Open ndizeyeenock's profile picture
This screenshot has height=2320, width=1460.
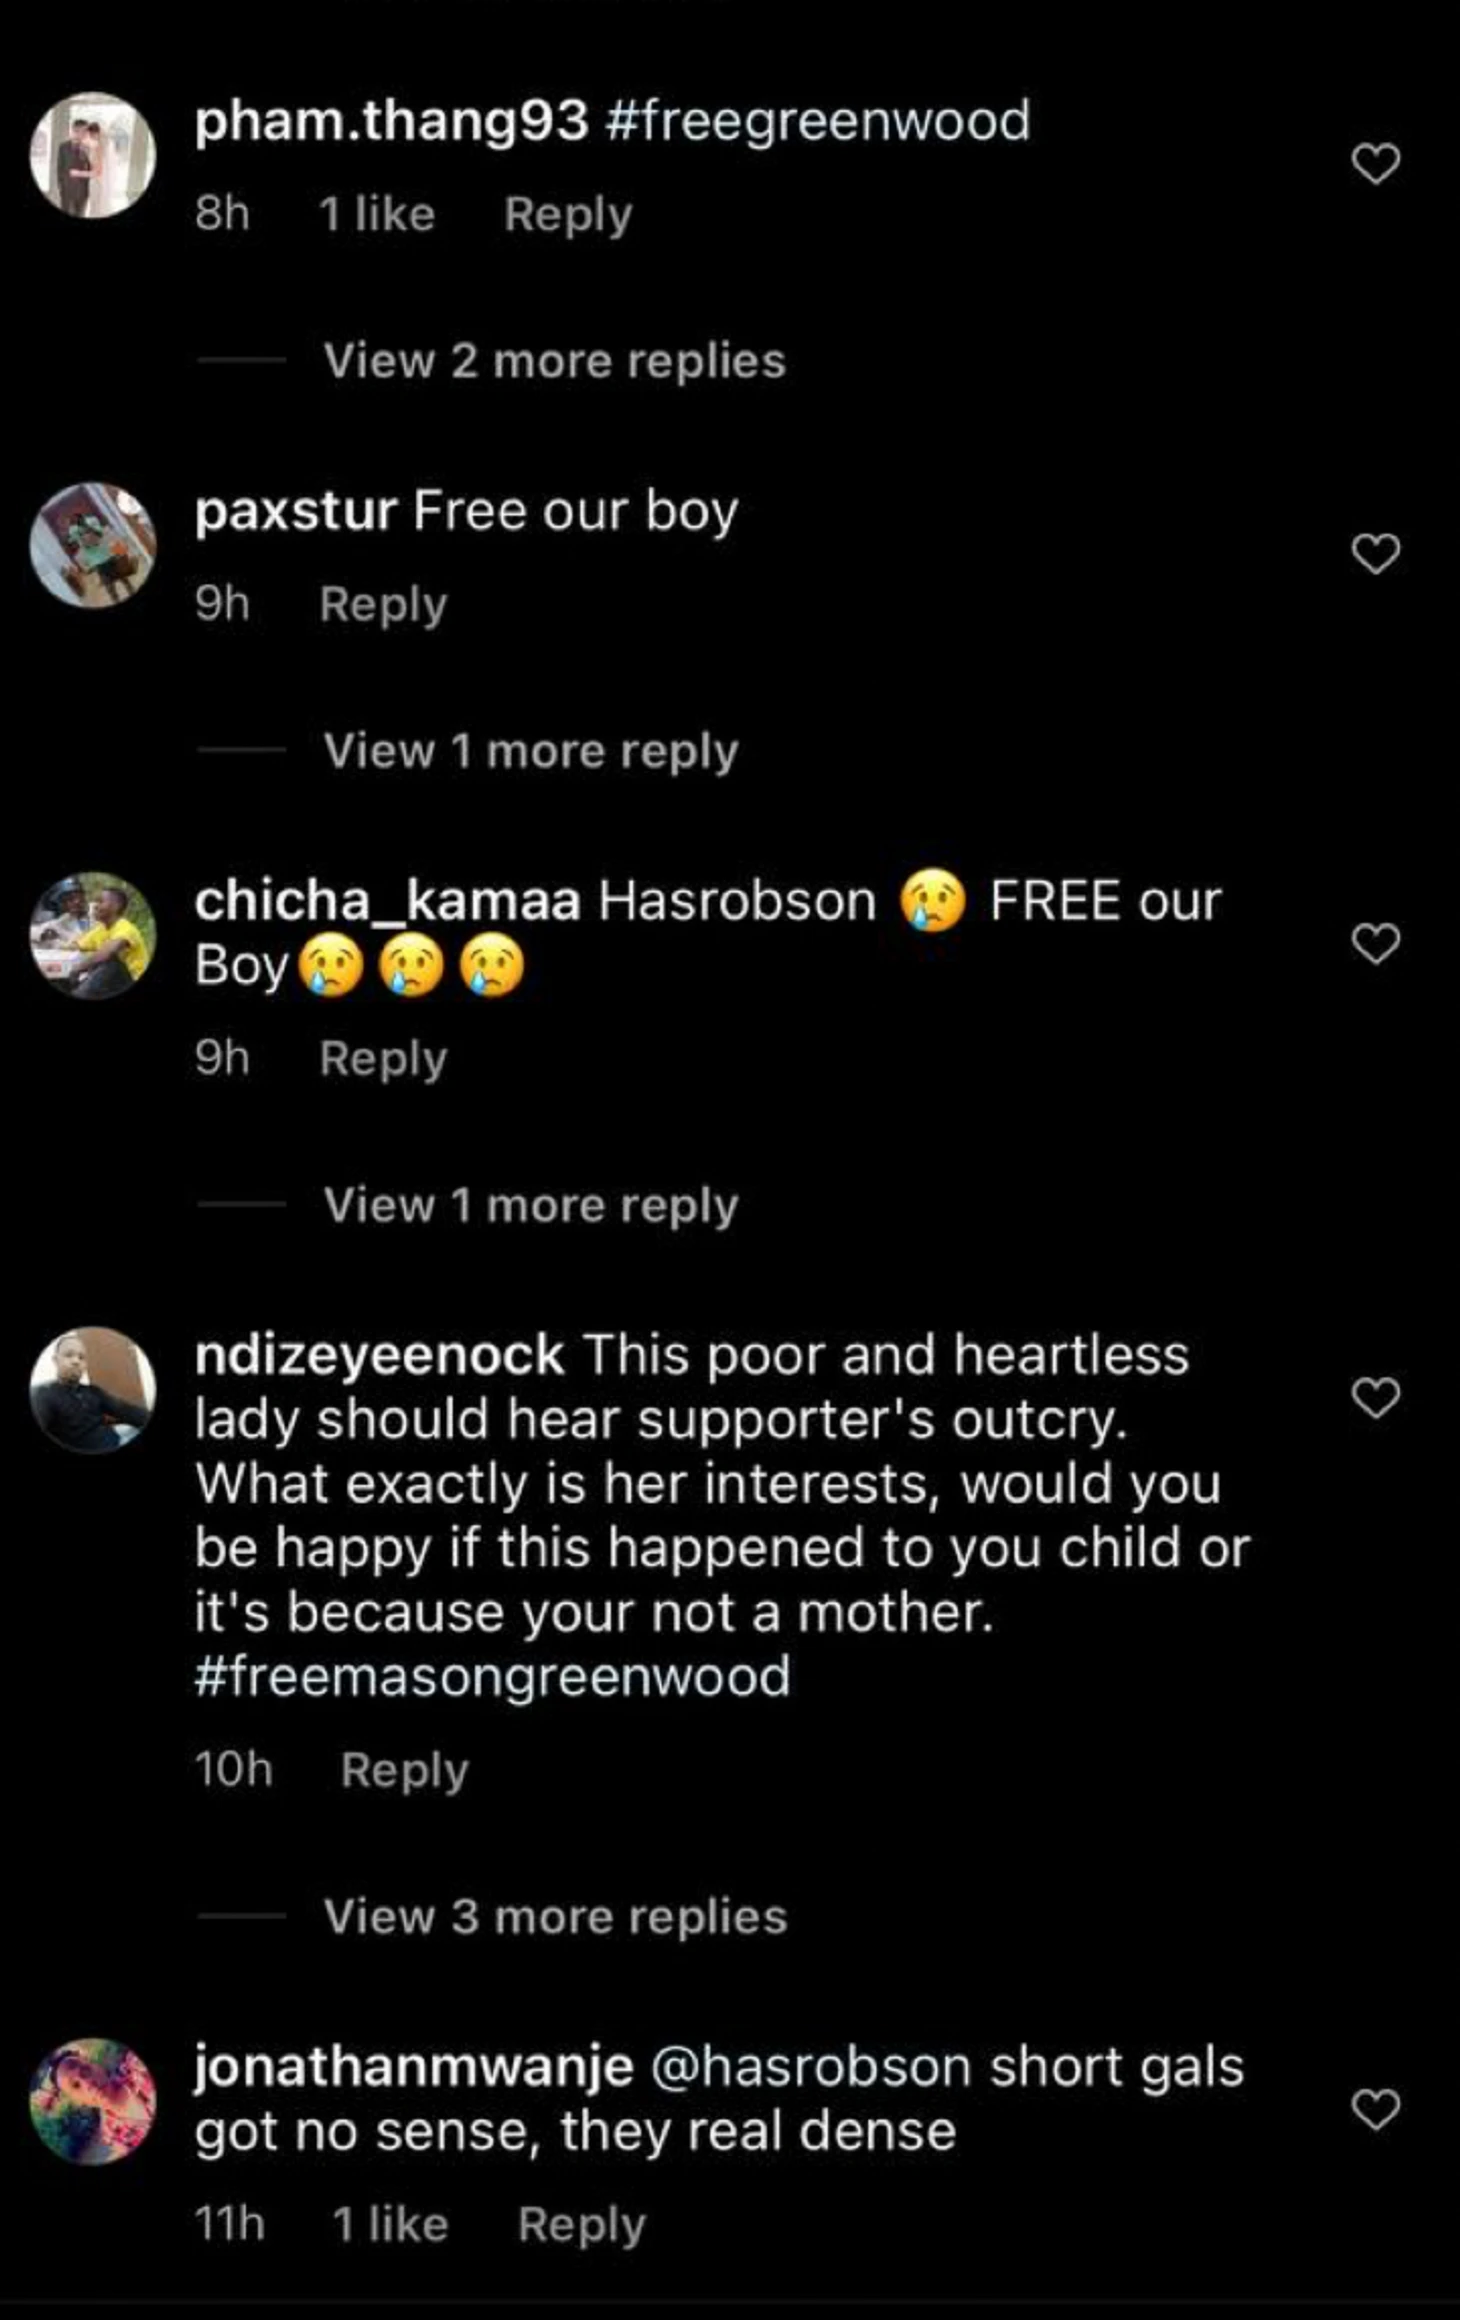(93, 1389)
